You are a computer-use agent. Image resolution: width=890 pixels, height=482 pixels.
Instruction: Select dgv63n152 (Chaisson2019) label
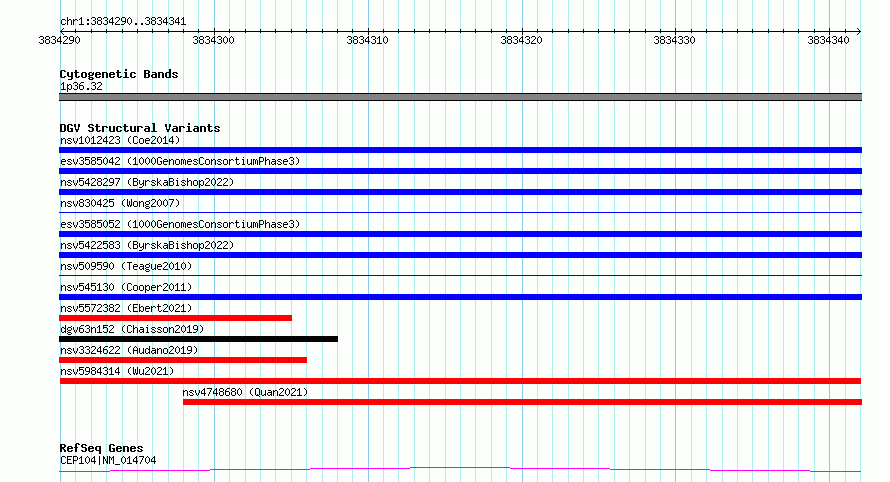click(x=132, y=329)
